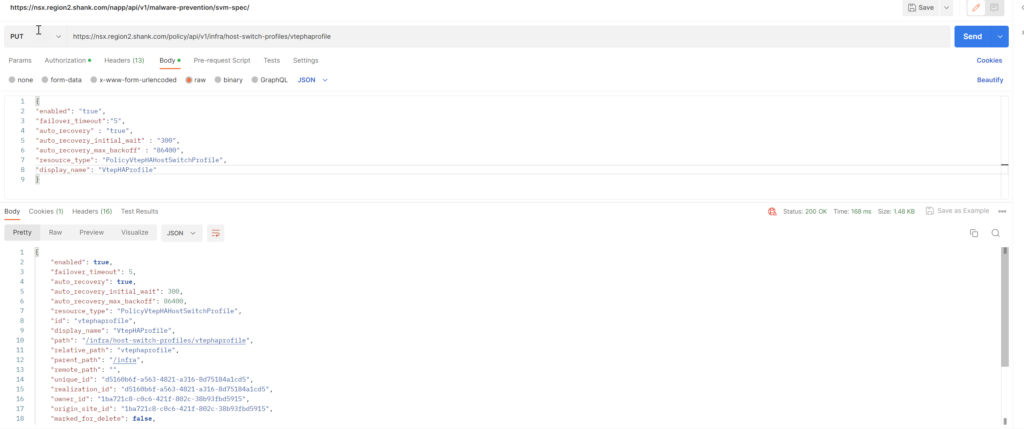Choose the GraphQL body radio button
The image size is (1024, 429).
(255, 79)
